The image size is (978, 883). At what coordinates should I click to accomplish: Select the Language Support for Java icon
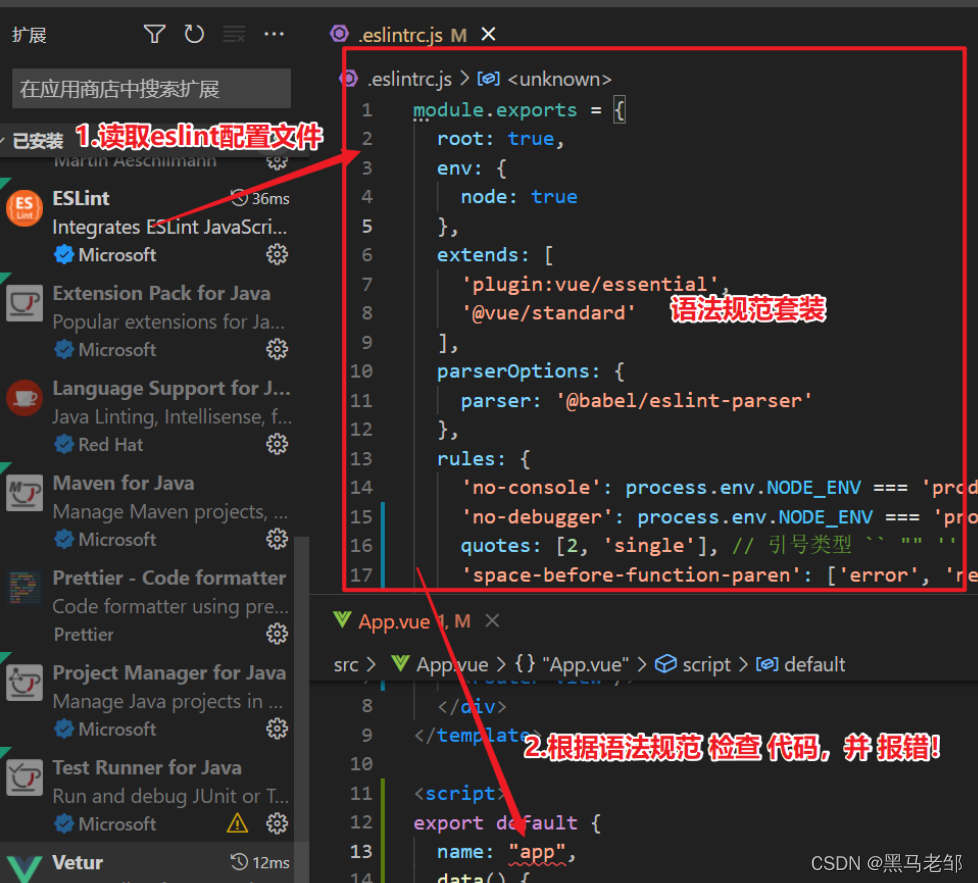click(24, 398)
